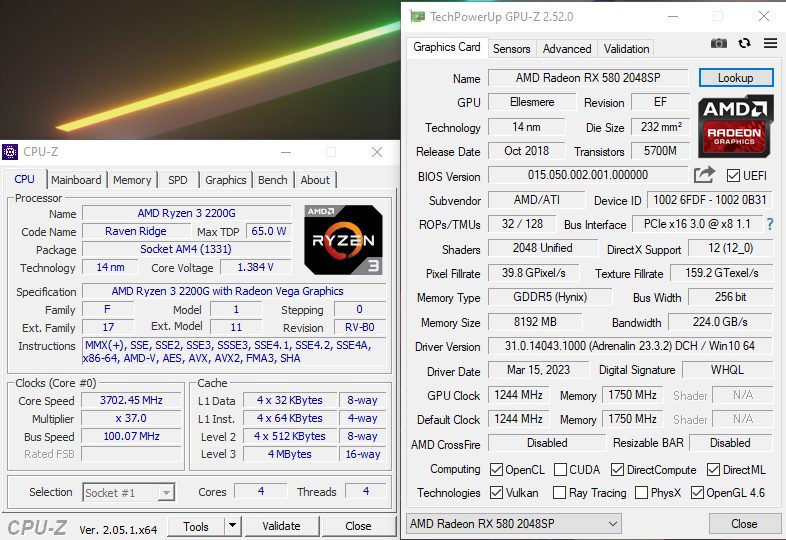Click the GPU-Z title bar icon
The height and width of the screenshot is (540, 786).
pyautogui.click(x=417, y=17)
